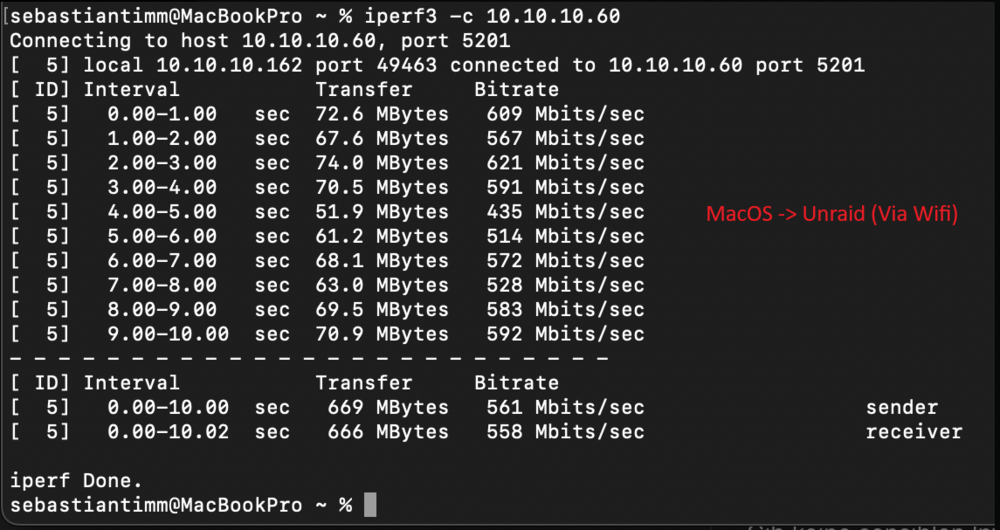Click the '69.5 MBytes' transfer value
Image resolution: width=1000 pixels, height=530 pixels.
click(x=382, y=309)
